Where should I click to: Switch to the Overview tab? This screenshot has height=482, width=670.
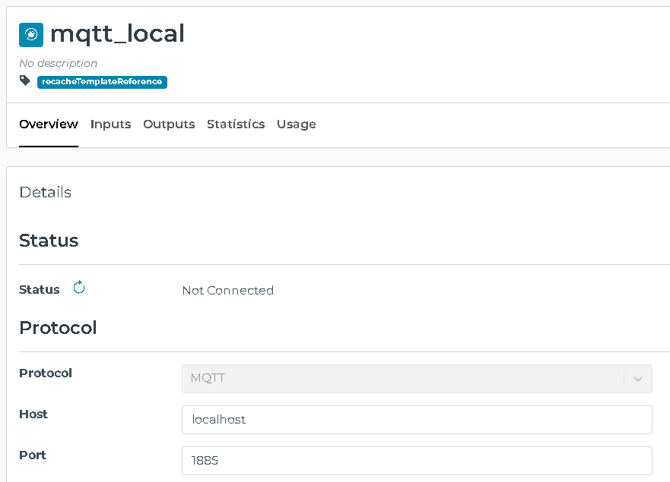click(x=49, y=124)
